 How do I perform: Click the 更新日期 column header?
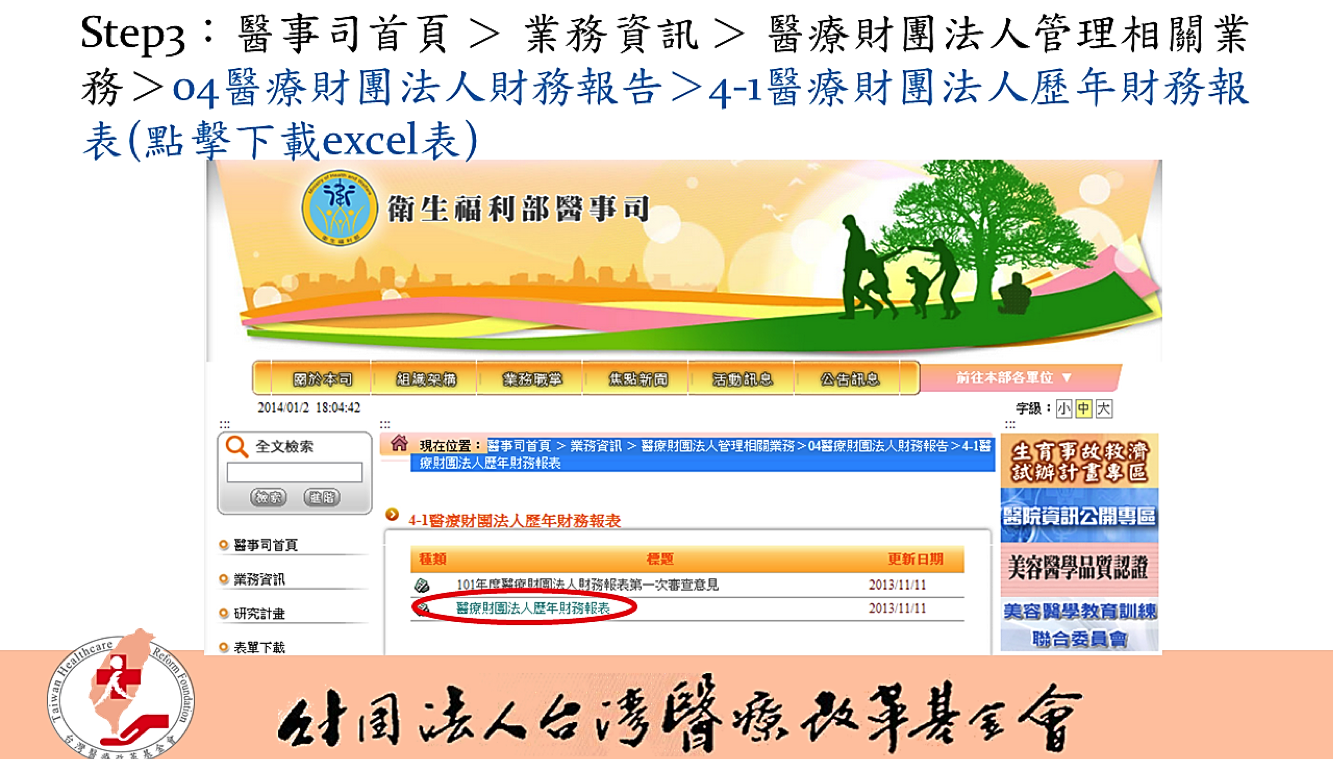[x=915, y=560]
